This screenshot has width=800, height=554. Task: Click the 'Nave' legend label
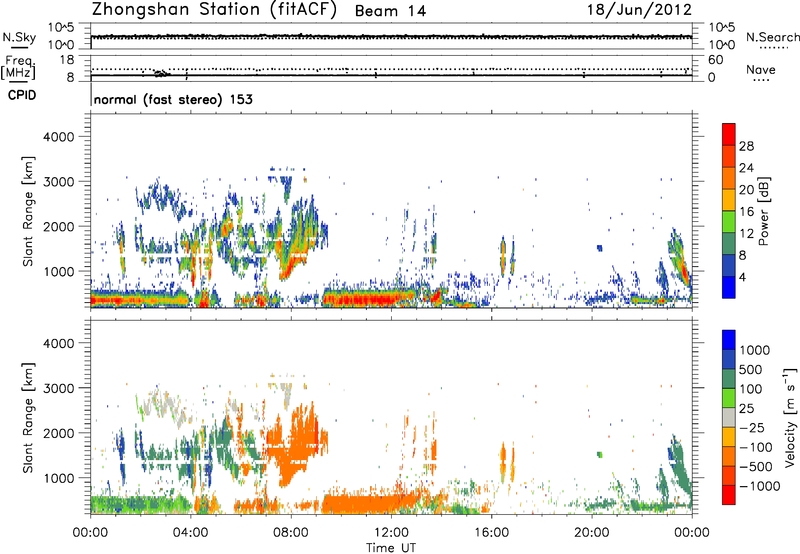[x=761, y=69]
